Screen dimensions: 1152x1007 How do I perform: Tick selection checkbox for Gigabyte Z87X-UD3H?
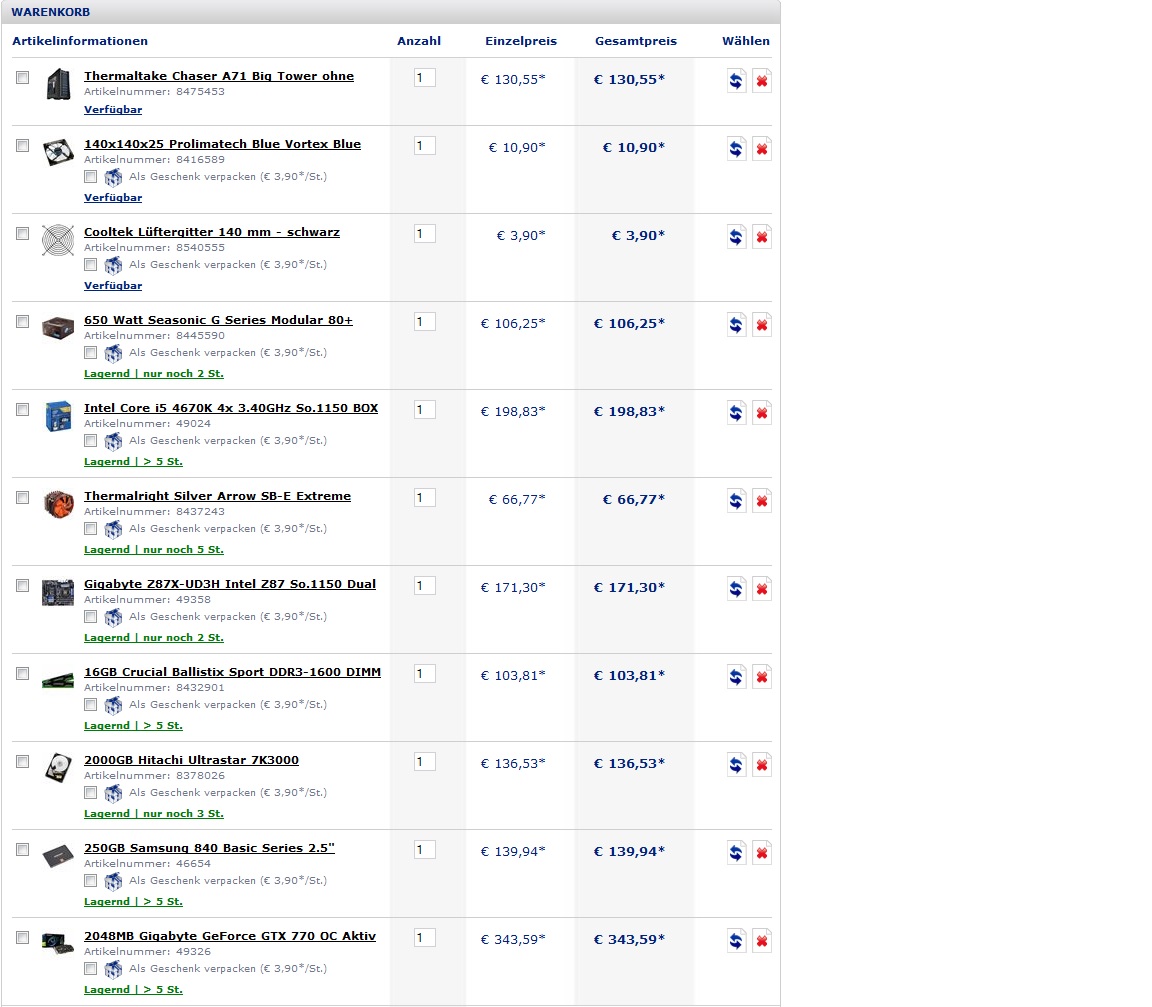pyautogui.click(x=23, y=585)
